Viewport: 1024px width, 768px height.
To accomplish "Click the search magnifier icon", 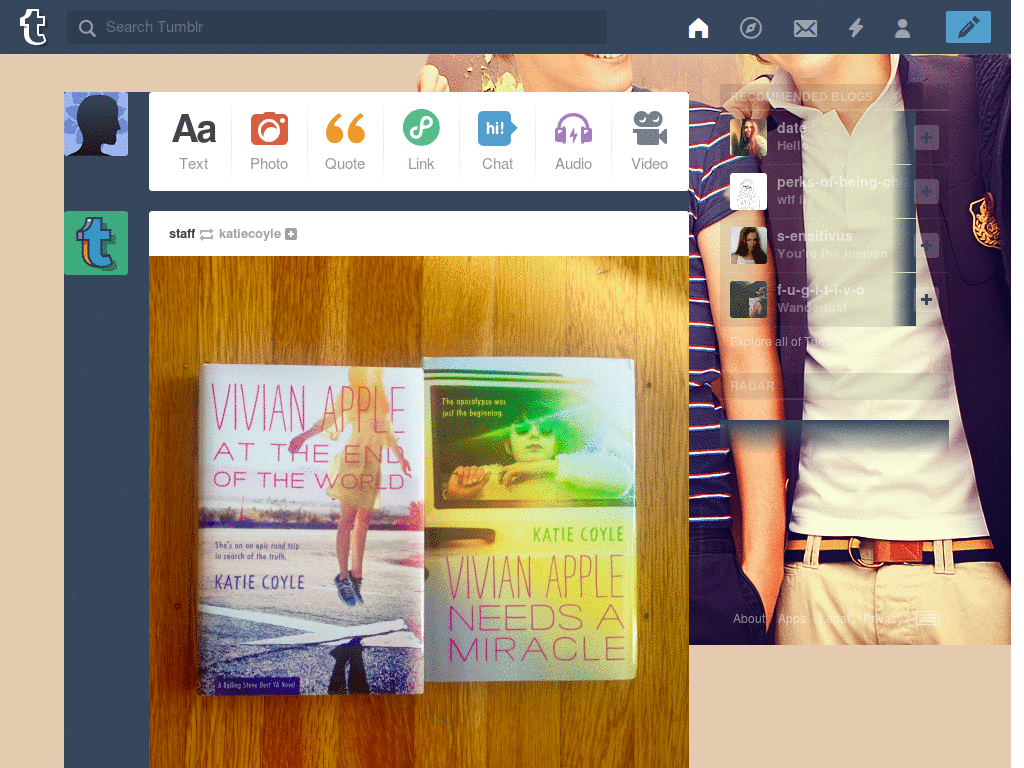I will coord(87,27).
